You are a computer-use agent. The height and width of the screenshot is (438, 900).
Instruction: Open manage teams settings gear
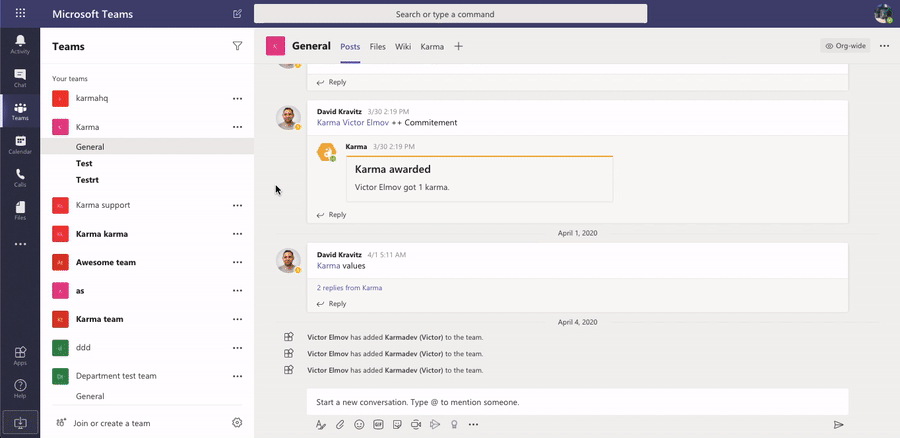(237, 423)
